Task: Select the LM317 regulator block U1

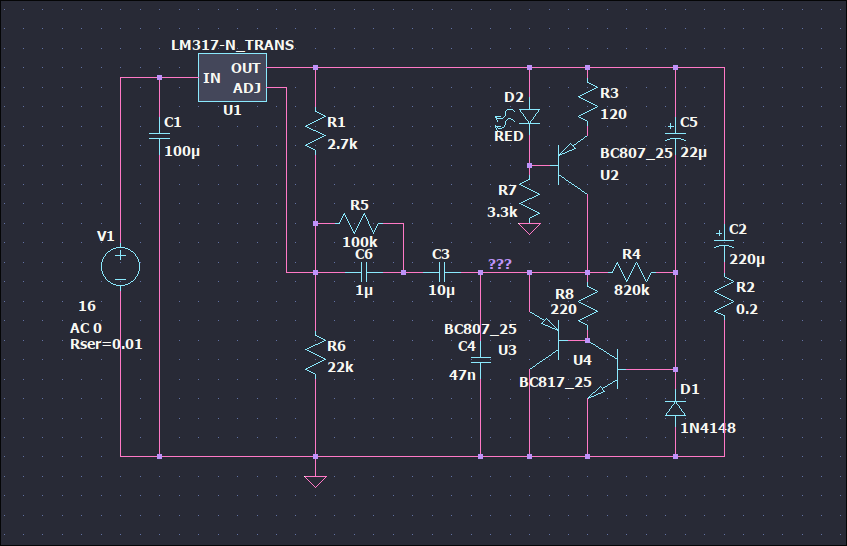Action: [232, 77]
